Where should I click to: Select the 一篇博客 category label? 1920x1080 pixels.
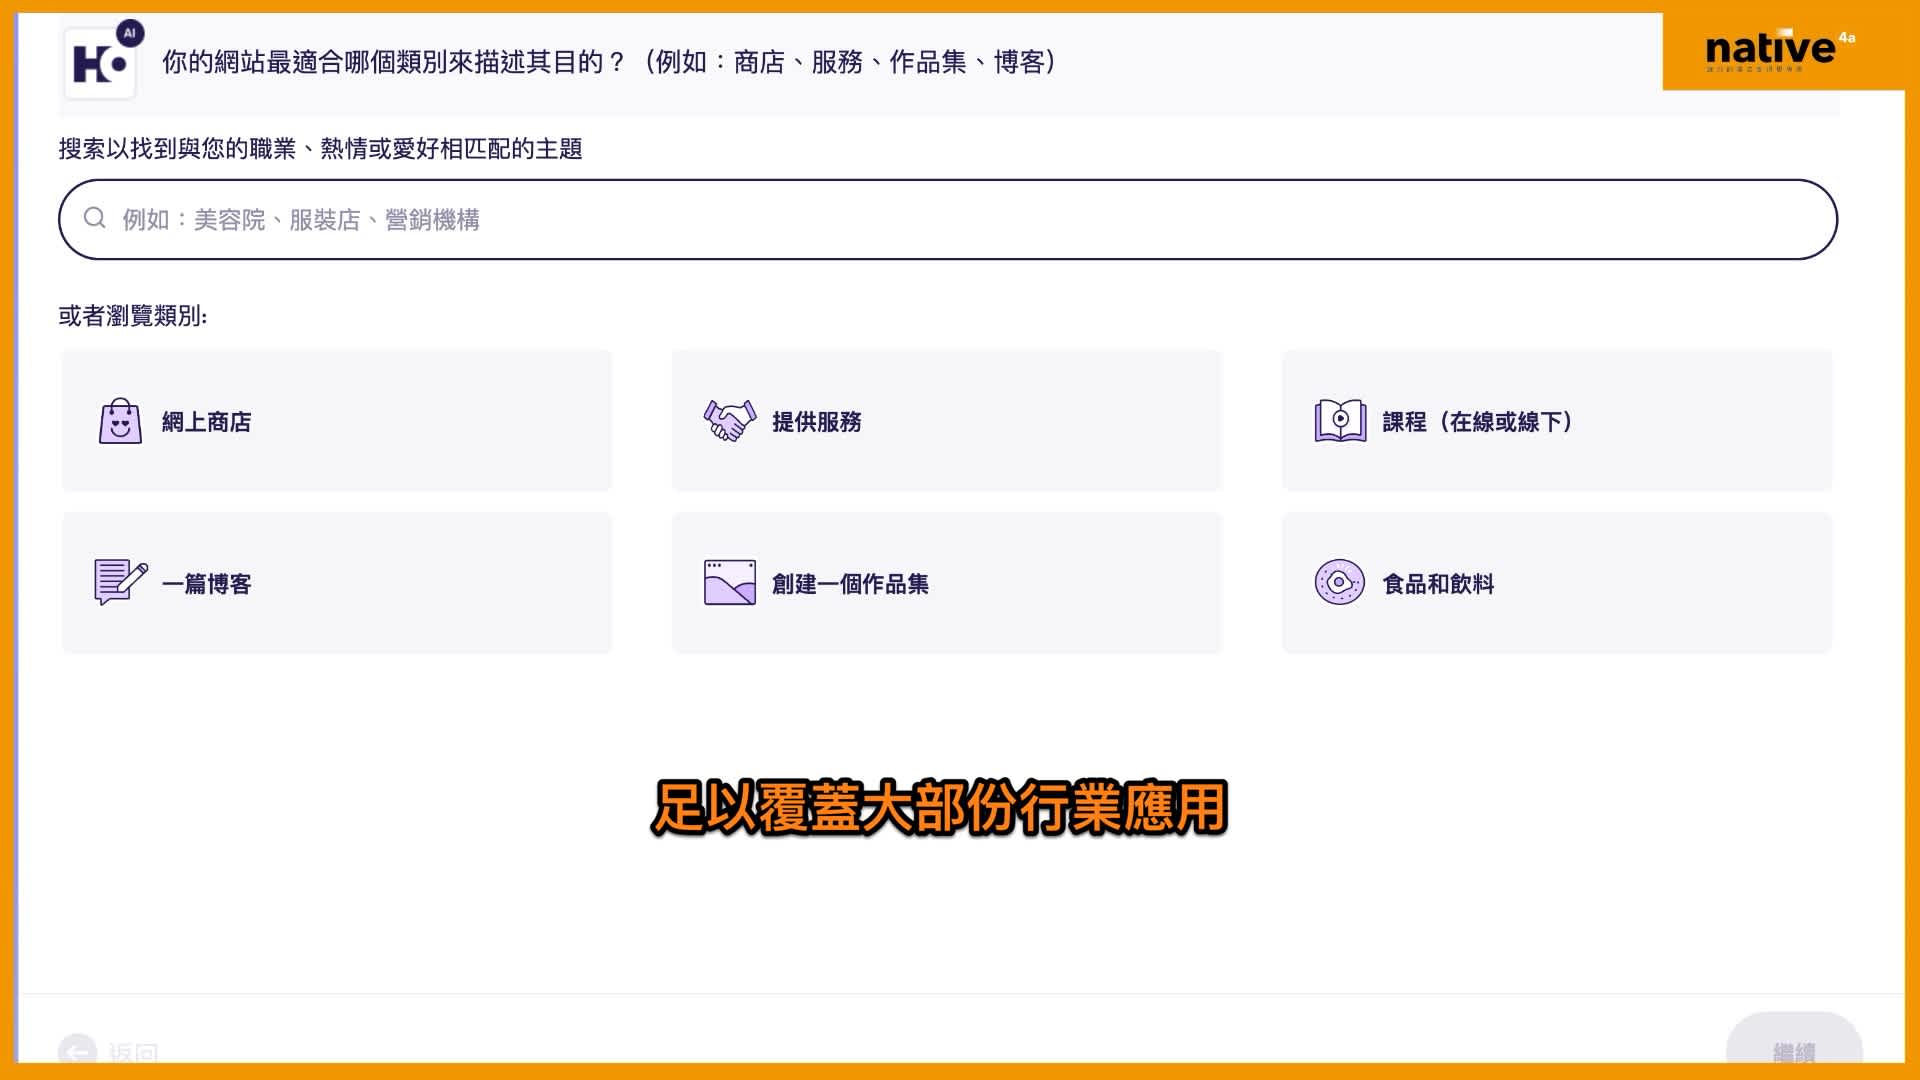(207, 584)
